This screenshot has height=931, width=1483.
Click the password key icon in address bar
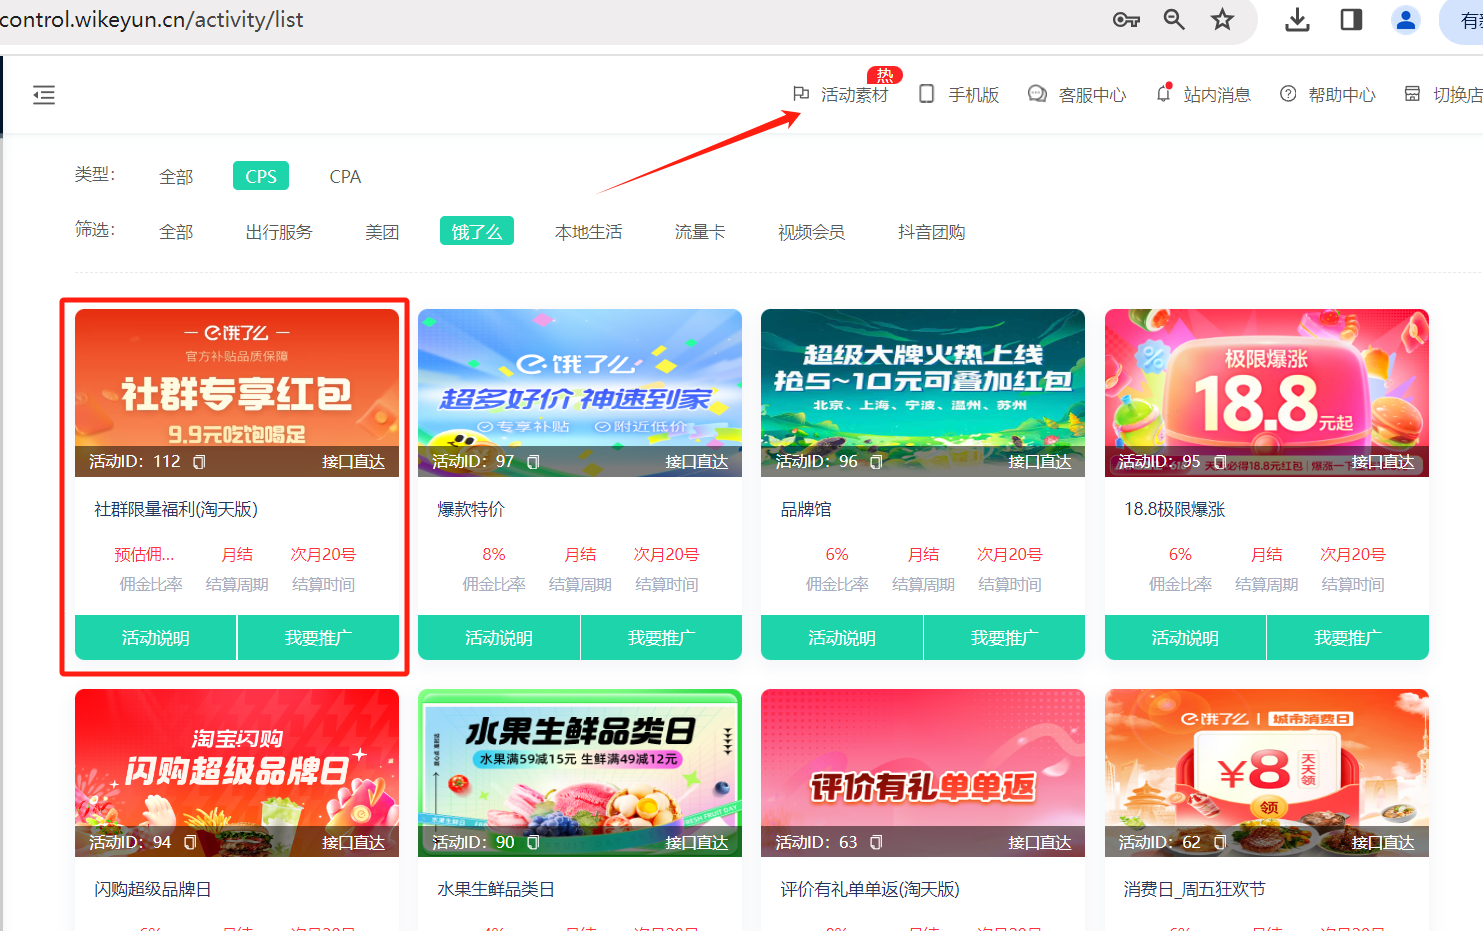pyautogui.click(x=1126, y=20)
